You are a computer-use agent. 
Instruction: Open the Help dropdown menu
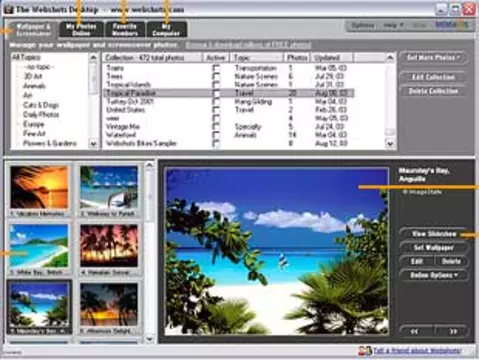point(393,25)
